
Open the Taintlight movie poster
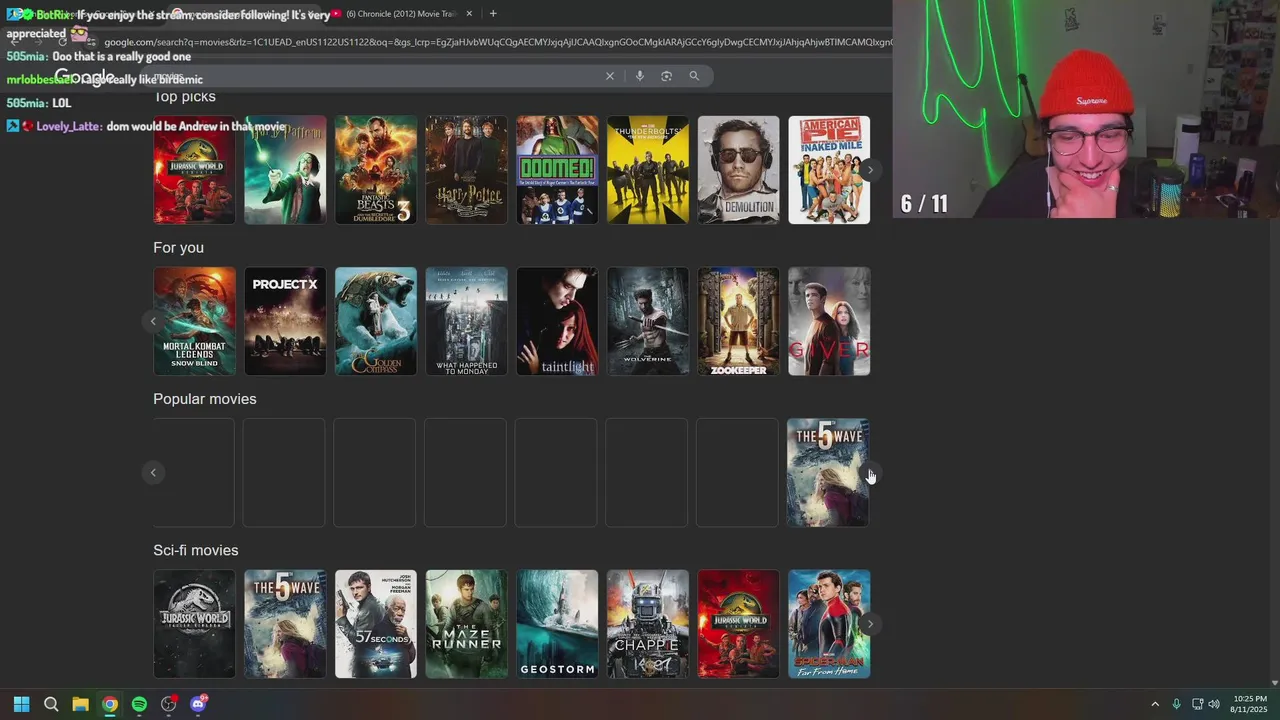click(557, 321)
